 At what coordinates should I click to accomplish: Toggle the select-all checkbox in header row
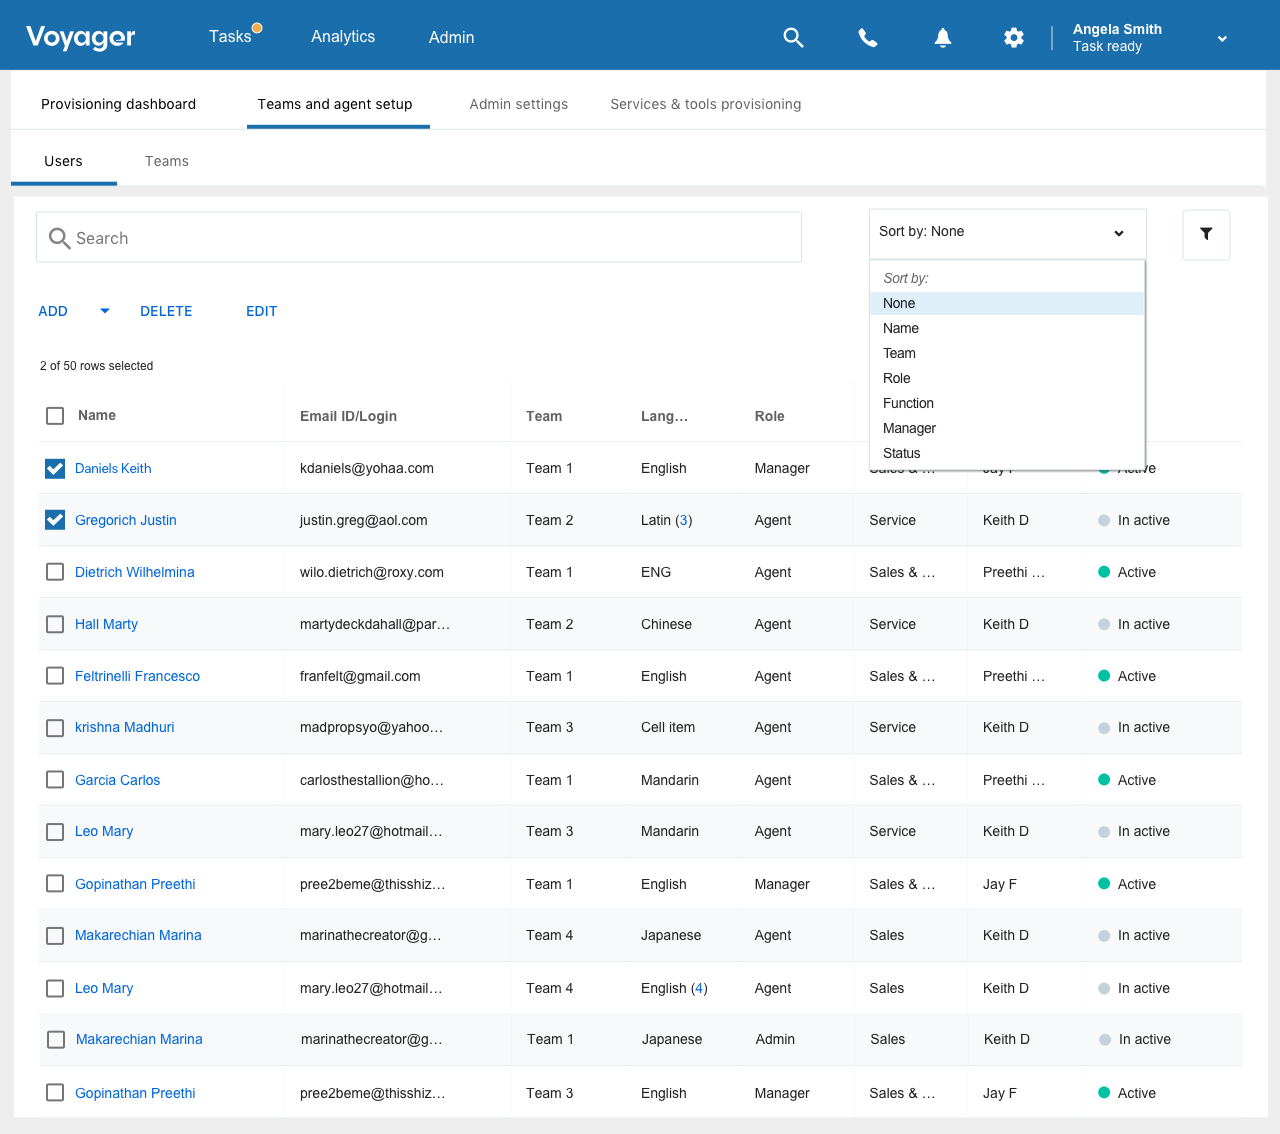tap(55, 416)
